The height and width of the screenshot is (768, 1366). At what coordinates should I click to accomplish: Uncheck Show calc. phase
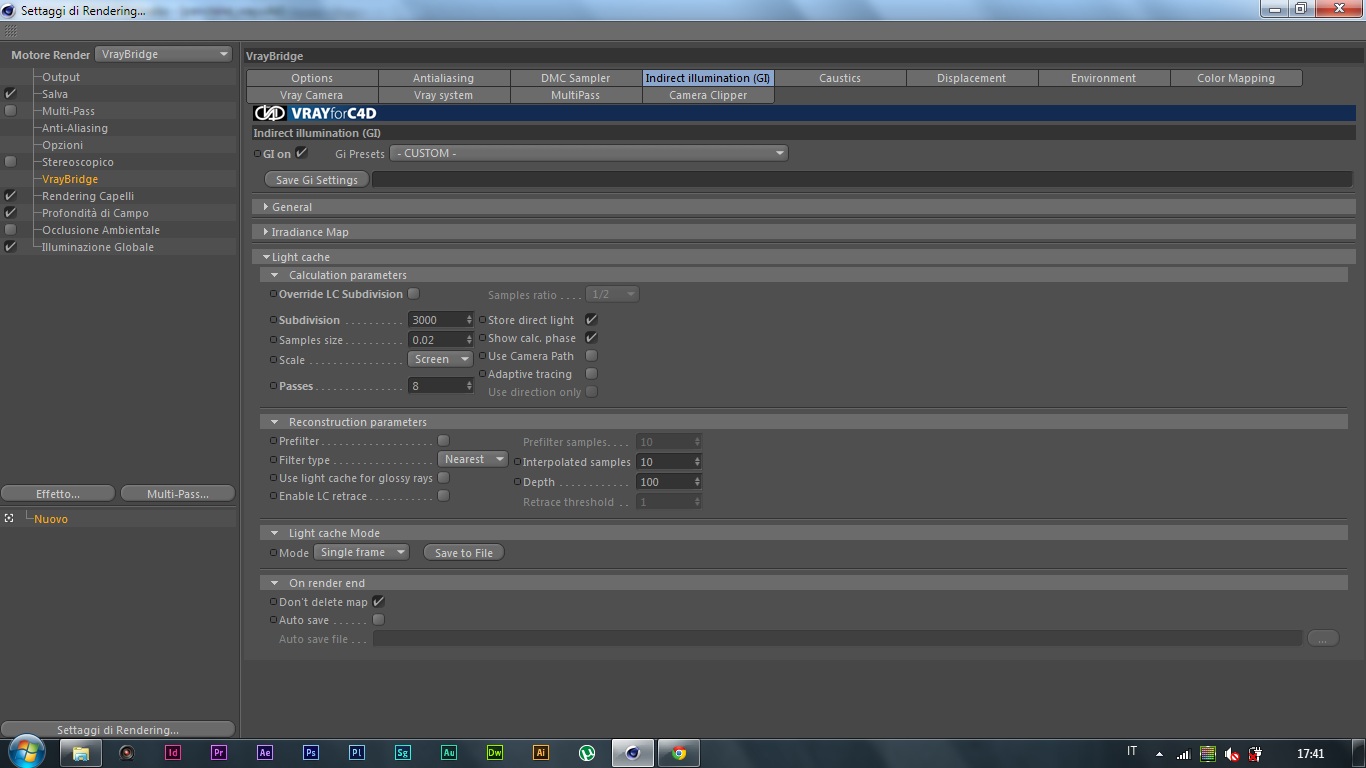[x=591, y=338]
